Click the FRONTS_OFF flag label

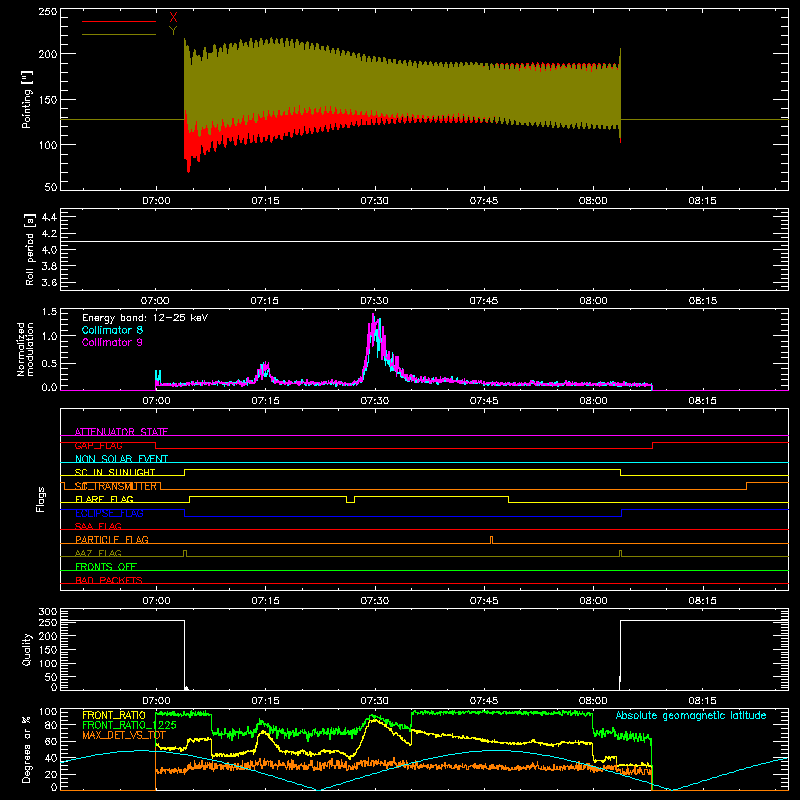coord(106,566)
